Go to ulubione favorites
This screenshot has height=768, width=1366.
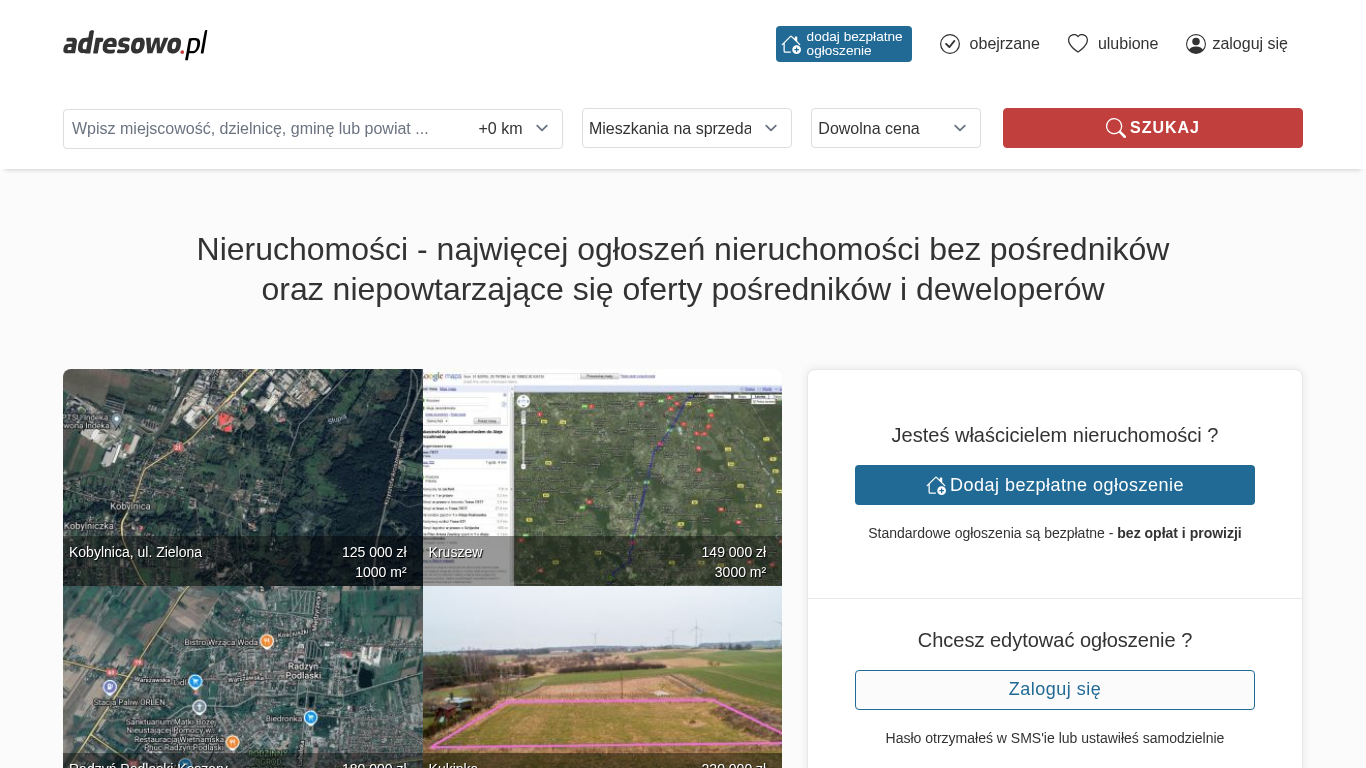pos(1127,44)
